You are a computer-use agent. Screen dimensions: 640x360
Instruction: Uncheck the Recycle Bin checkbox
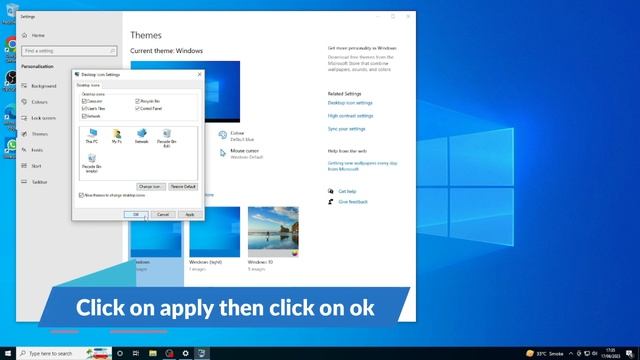tap(138, 101)
